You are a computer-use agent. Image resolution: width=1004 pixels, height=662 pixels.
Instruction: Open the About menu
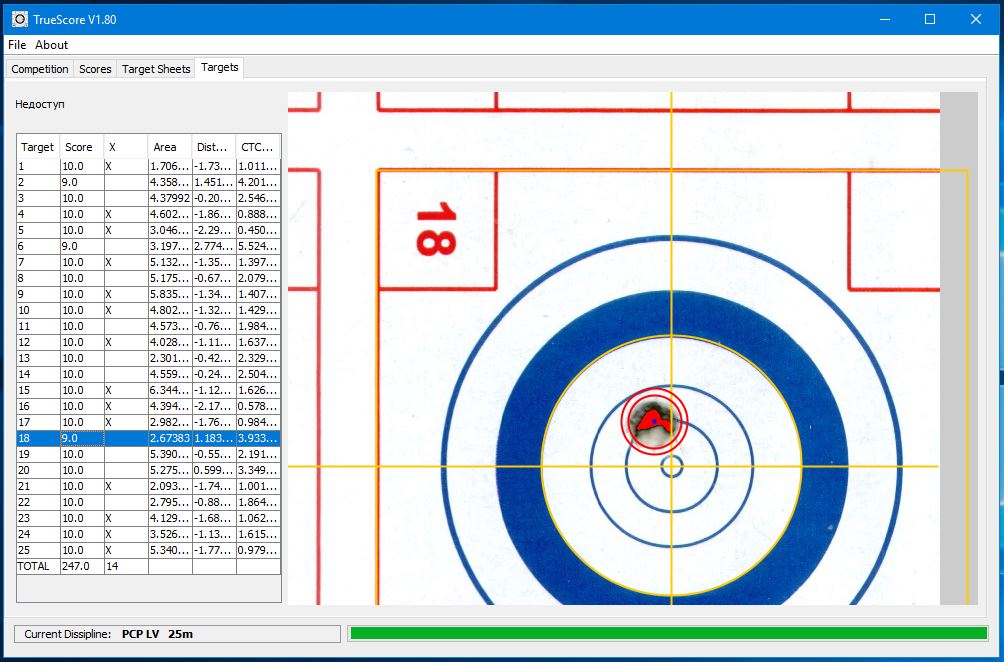click(x=52, y=45)
